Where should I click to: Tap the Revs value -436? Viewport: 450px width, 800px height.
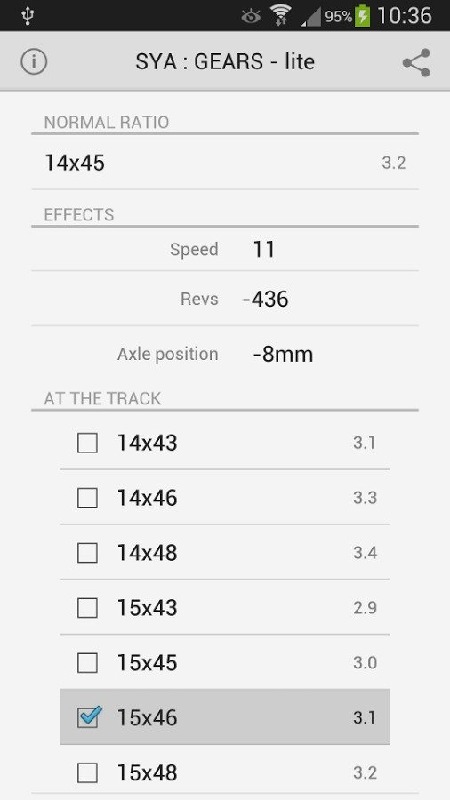click(x=266, y=299)
